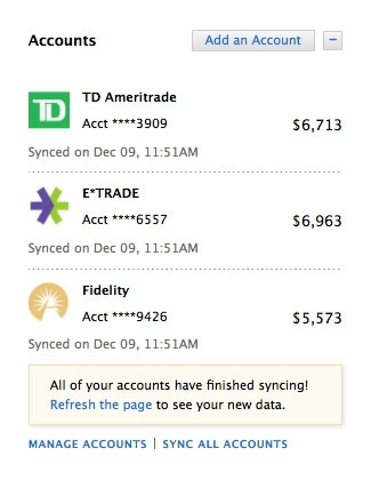Open the MANAGE ACCOUNTS link
Image resolution: width=371 pixels, height=480 pixels.
tap(87, 444)
